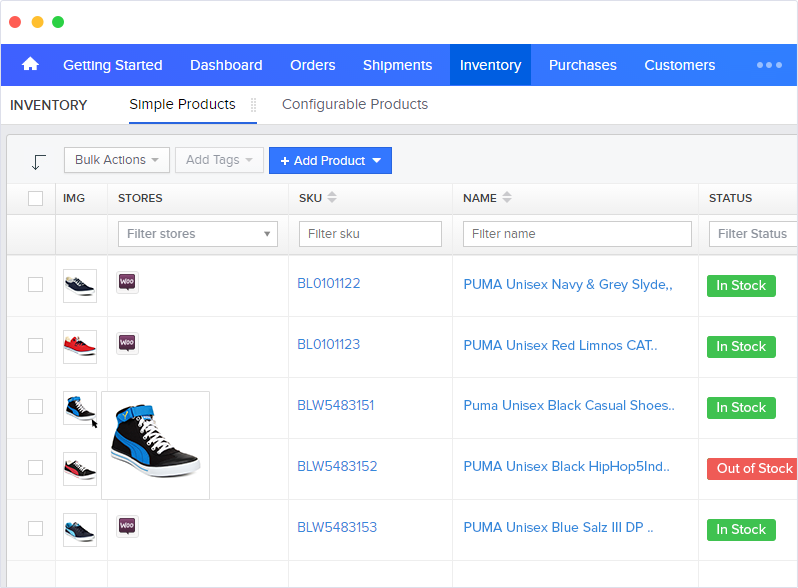
Task: Open product PUMA Unisex Red Limnos CAT
Action: click(x=560, y=345)
